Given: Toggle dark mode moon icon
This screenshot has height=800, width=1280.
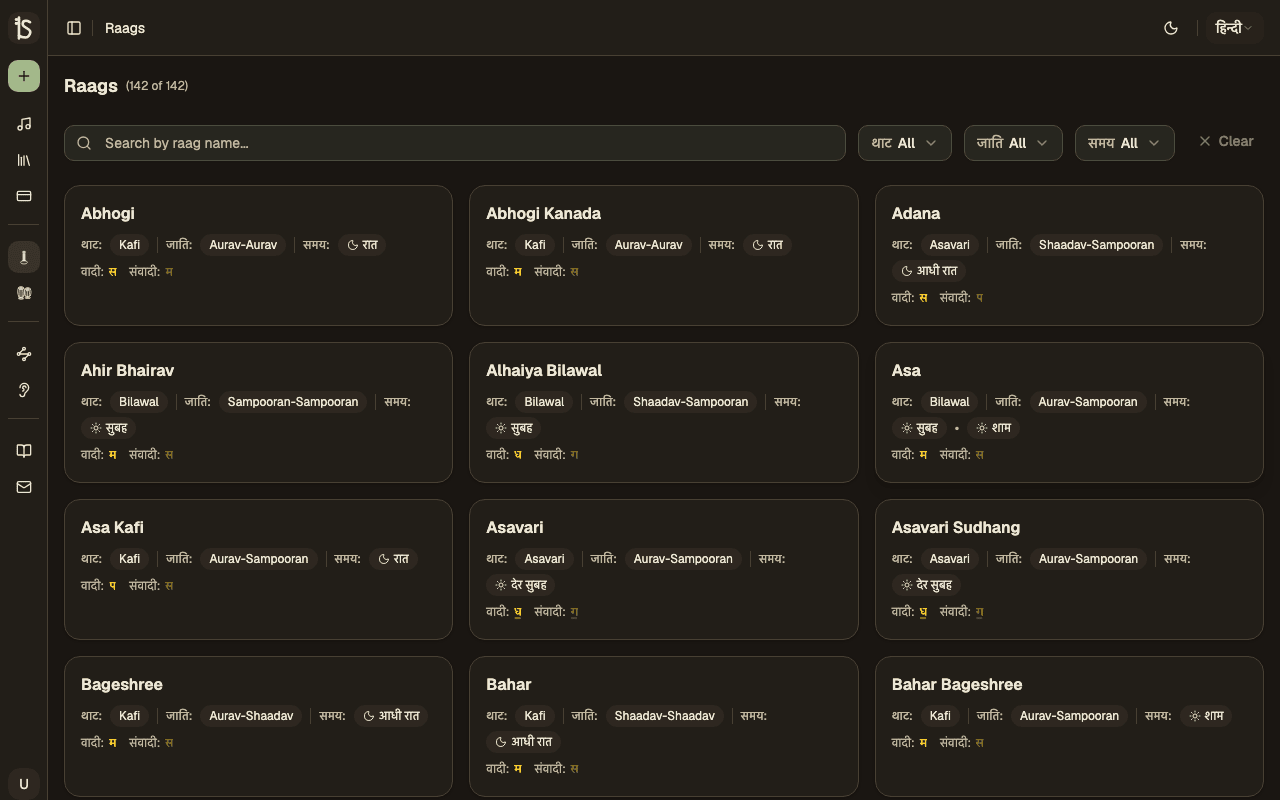Looking at the screenshot, I should pyautogui.click(x=1171, y=28).
